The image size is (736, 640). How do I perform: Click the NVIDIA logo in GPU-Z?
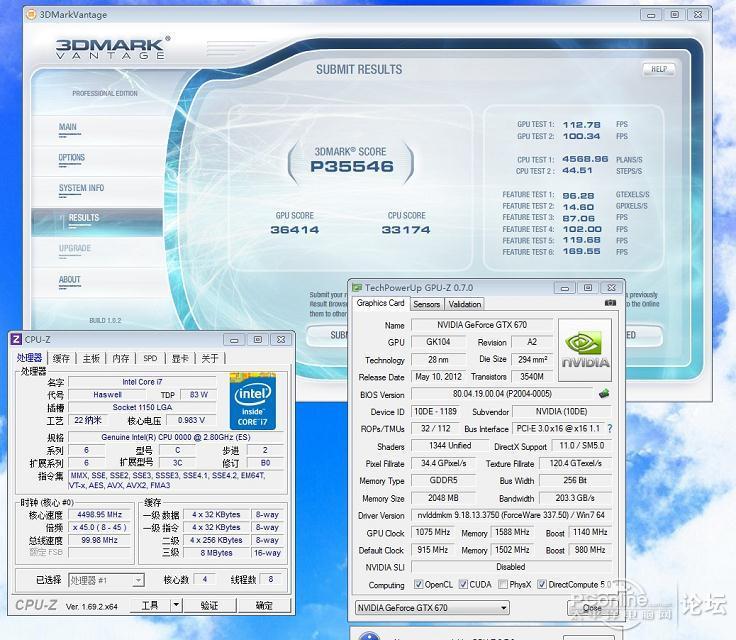[585, 350]
